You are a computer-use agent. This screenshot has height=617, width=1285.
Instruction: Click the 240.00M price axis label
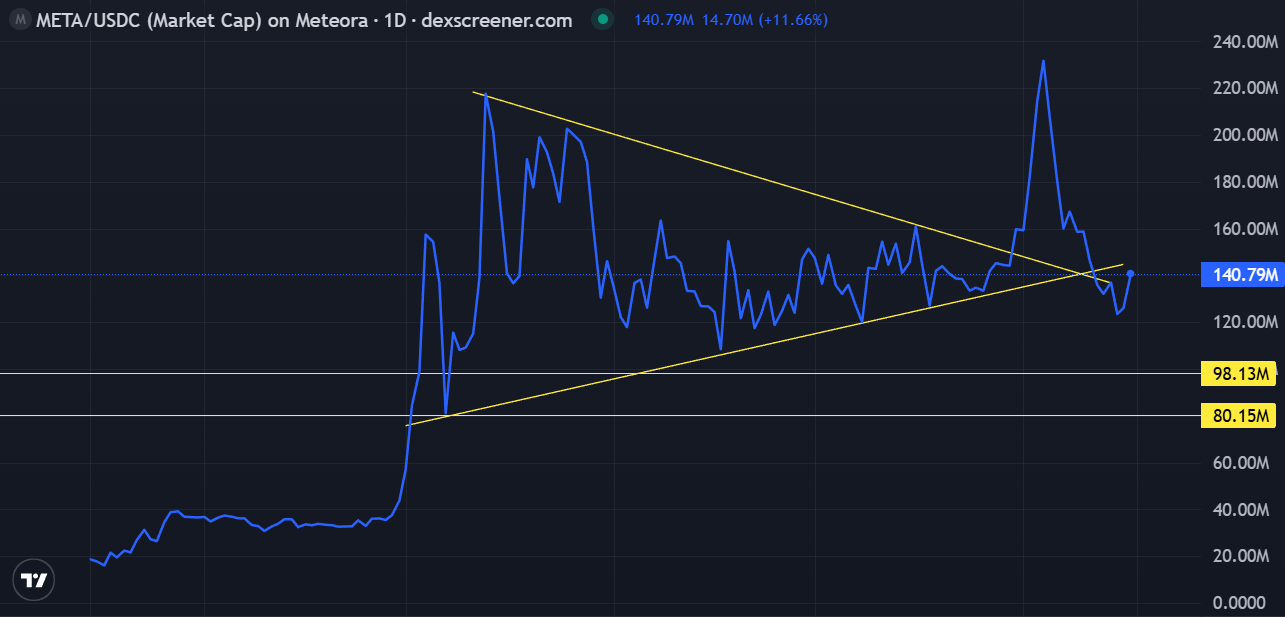click(1244, 42)
